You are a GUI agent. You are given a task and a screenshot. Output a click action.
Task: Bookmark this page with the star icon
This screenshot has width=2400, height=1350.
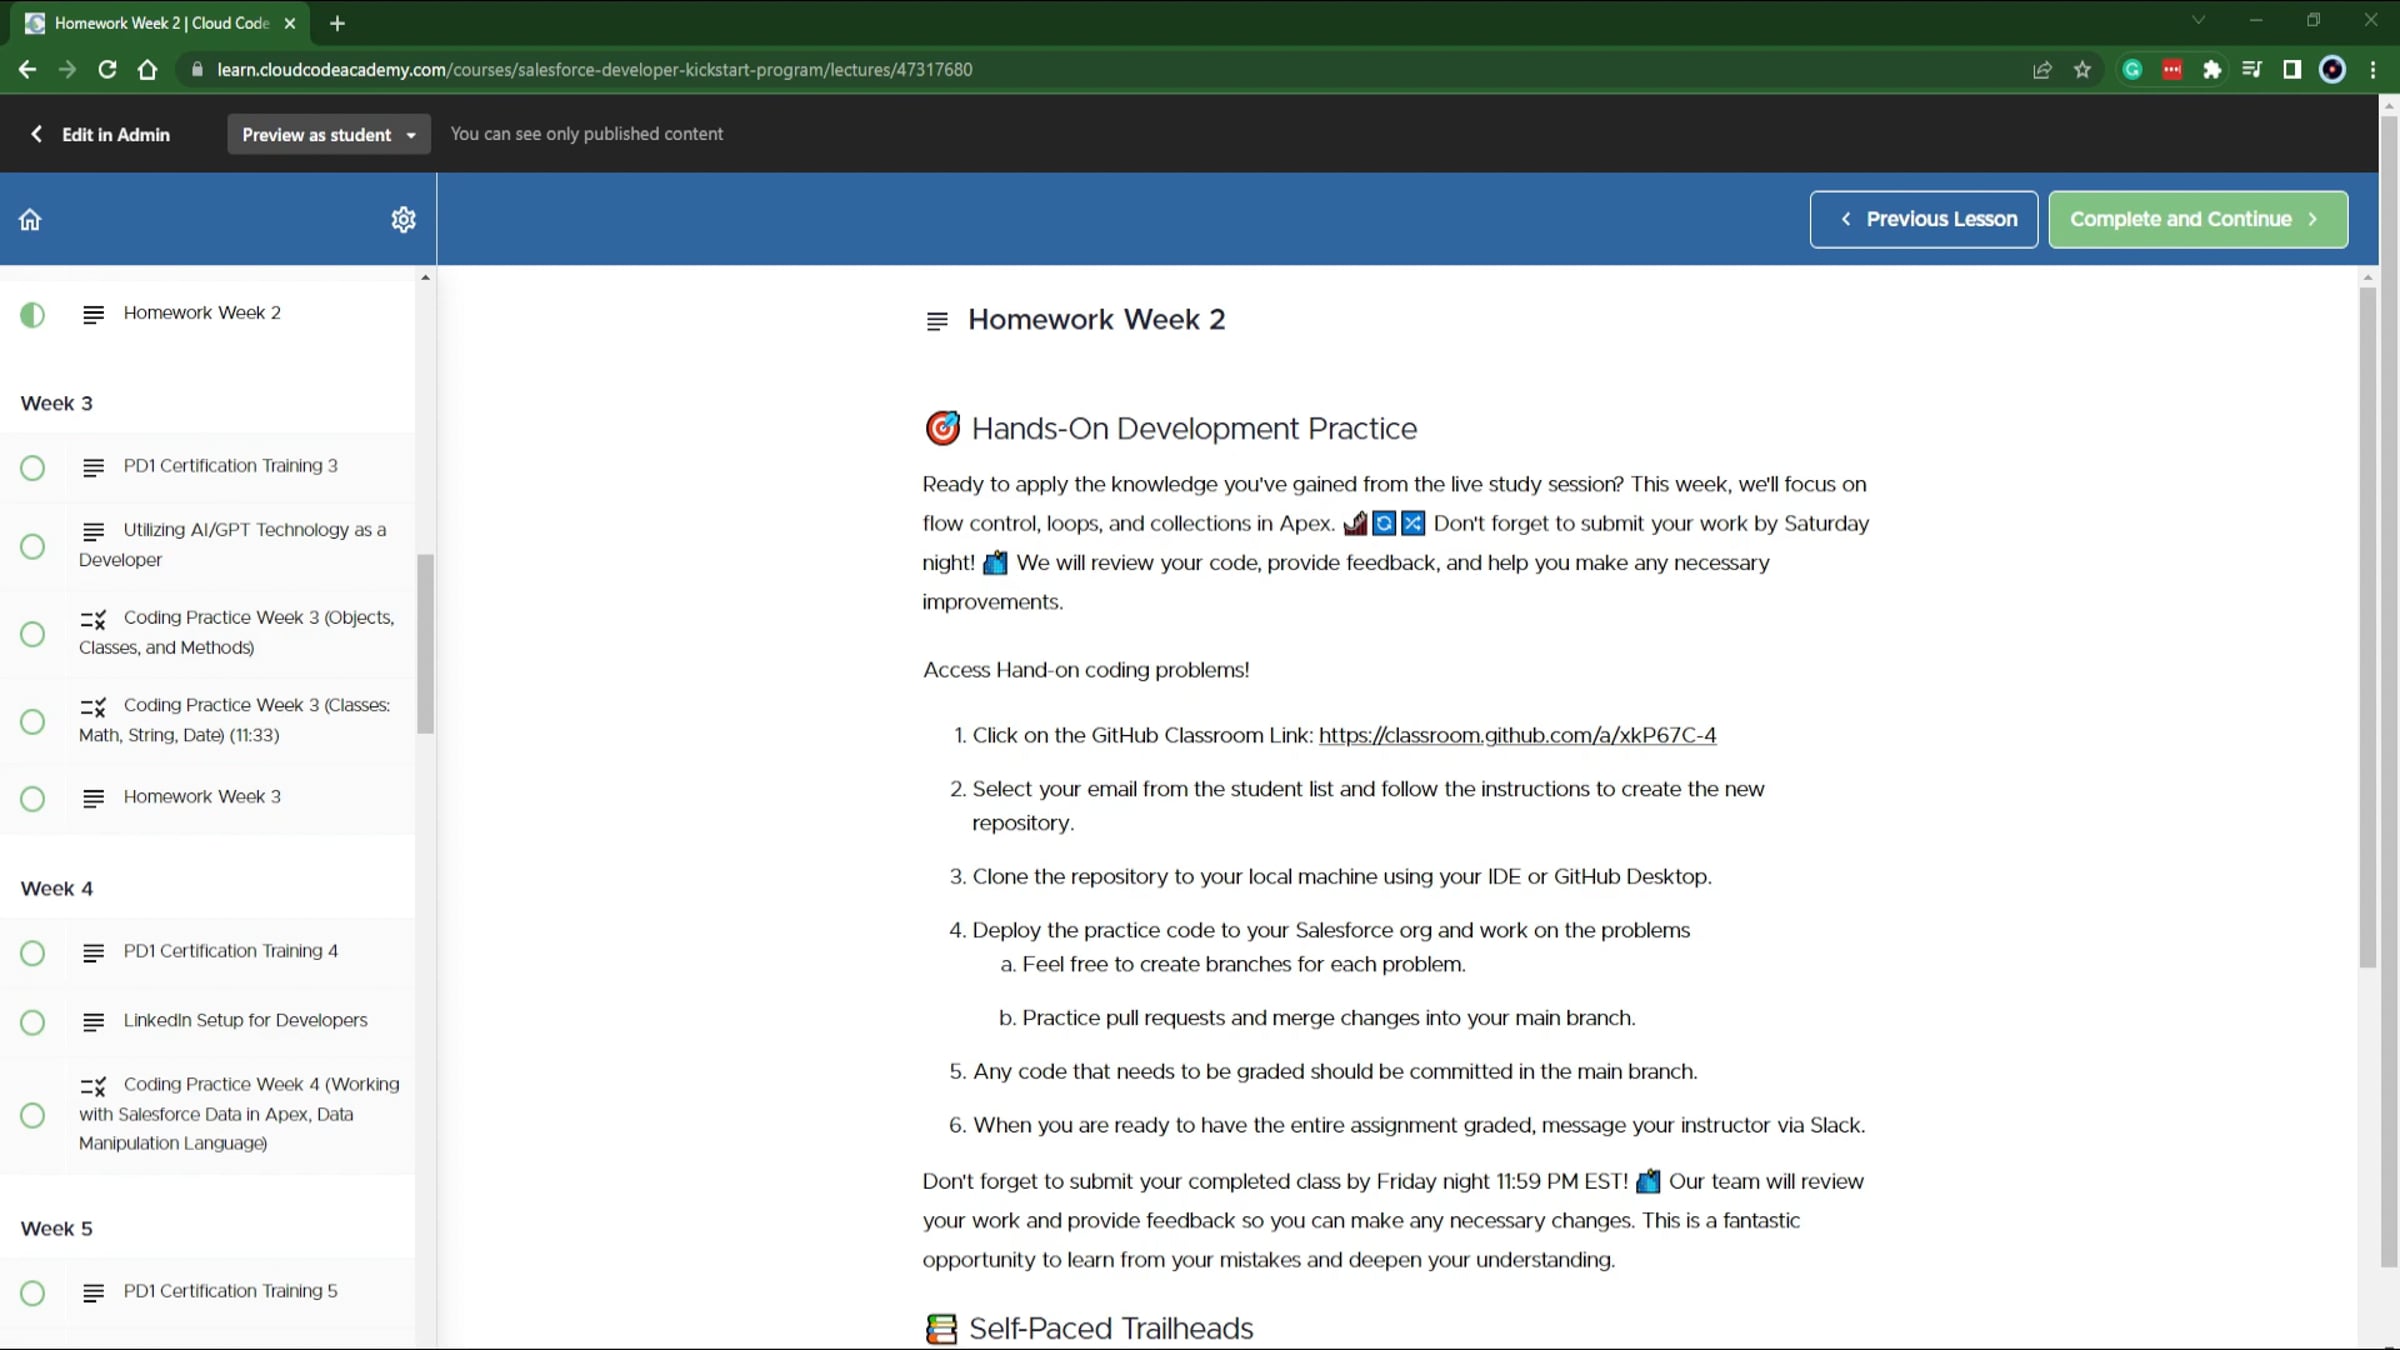(x=2081, y=69)
